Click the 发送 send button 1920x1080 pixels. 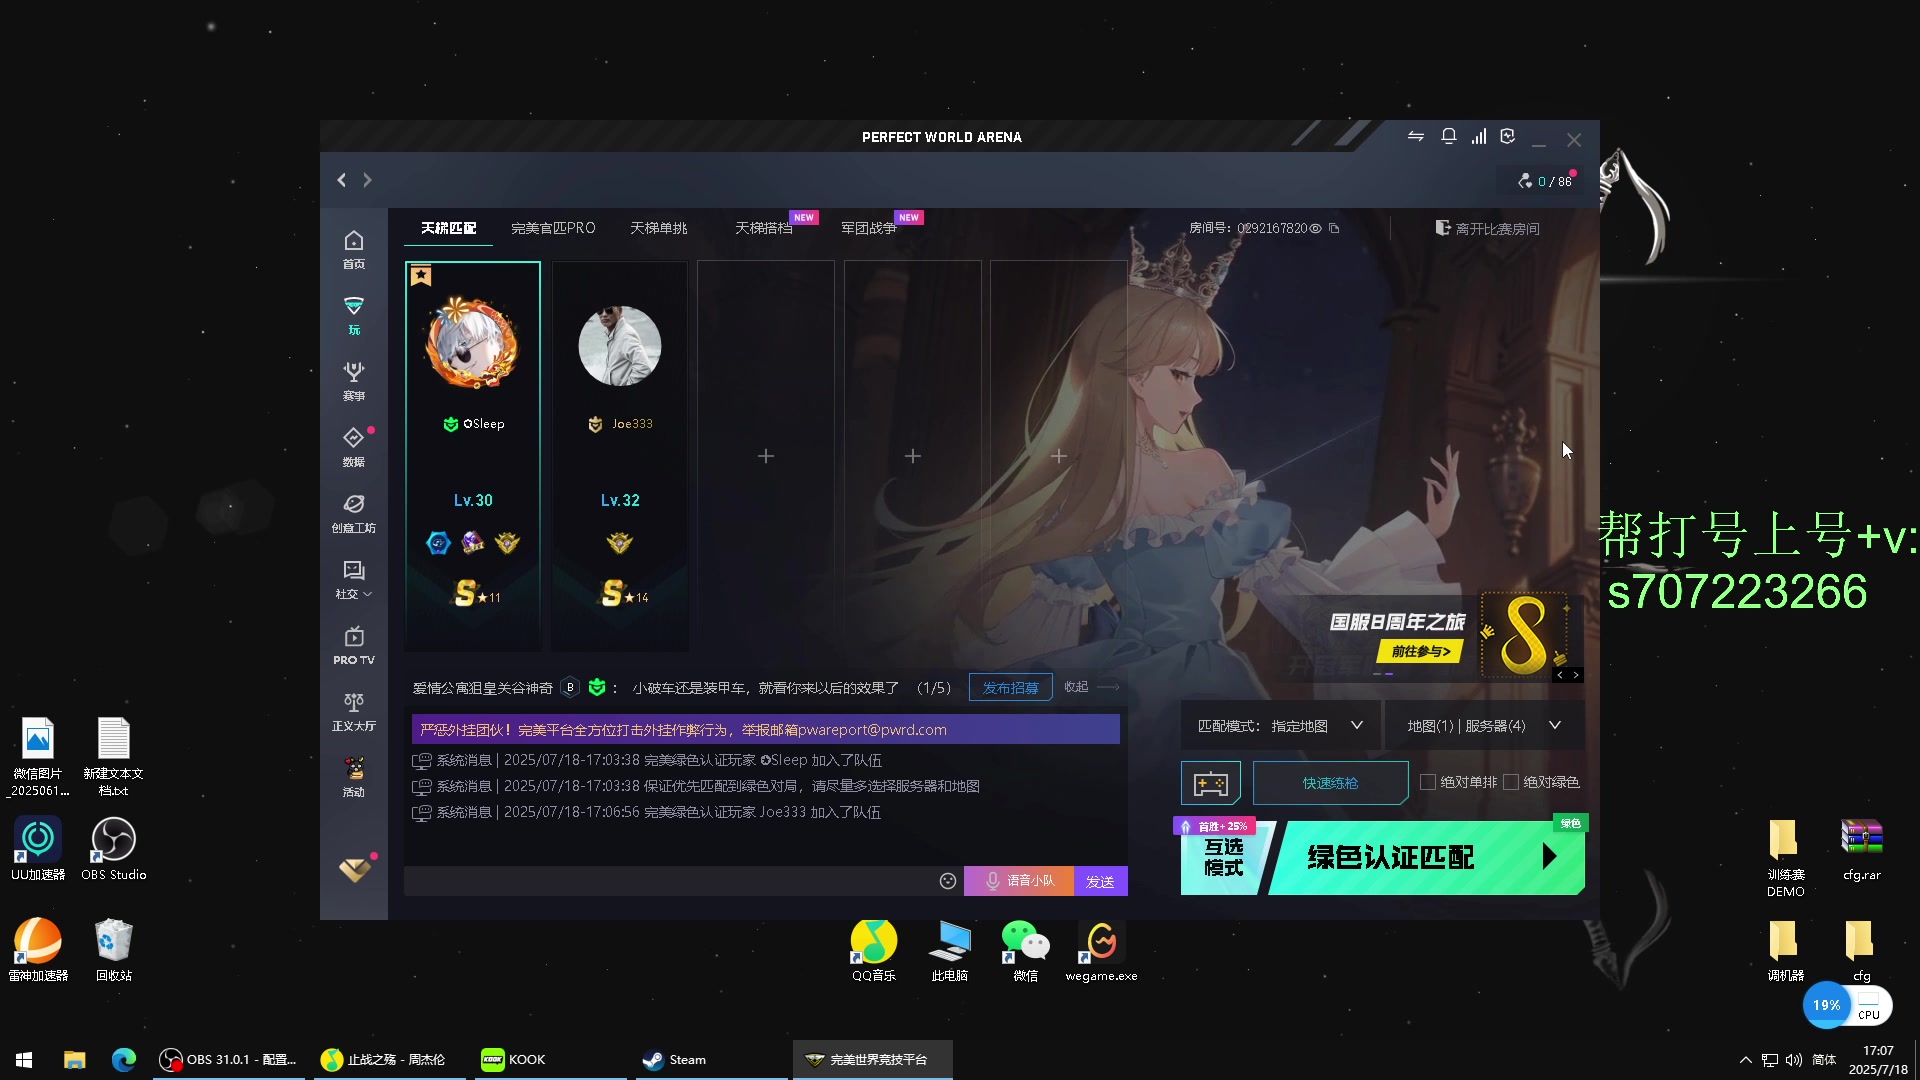coord(1100,881)
